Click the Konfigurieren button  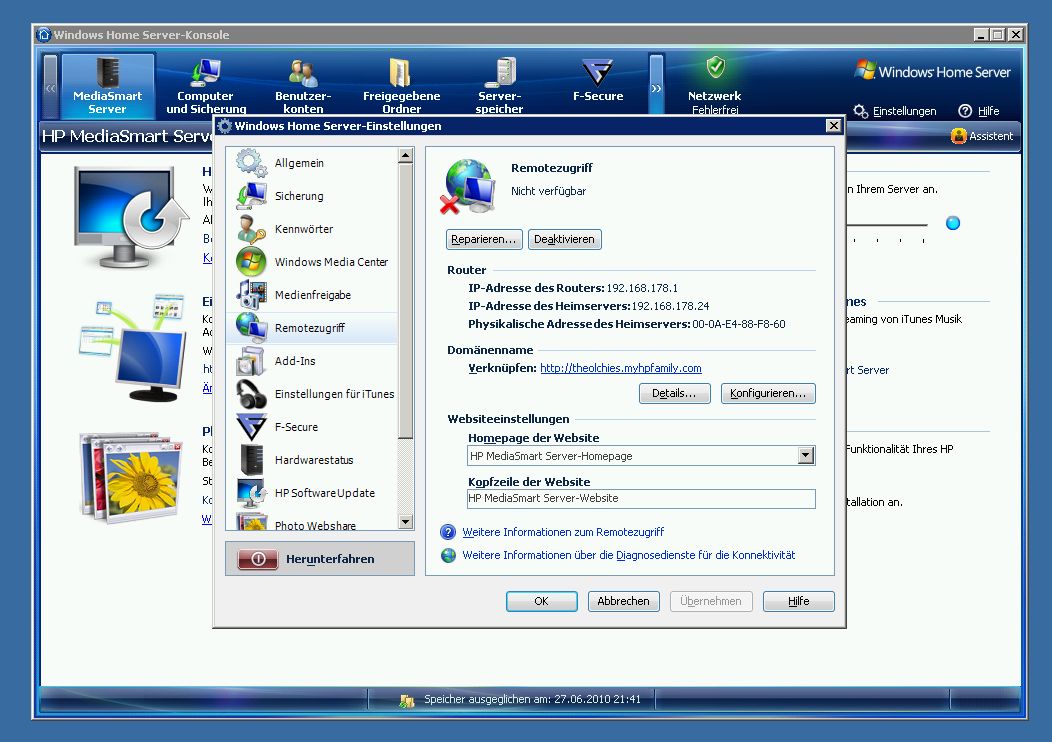[768, 393]
